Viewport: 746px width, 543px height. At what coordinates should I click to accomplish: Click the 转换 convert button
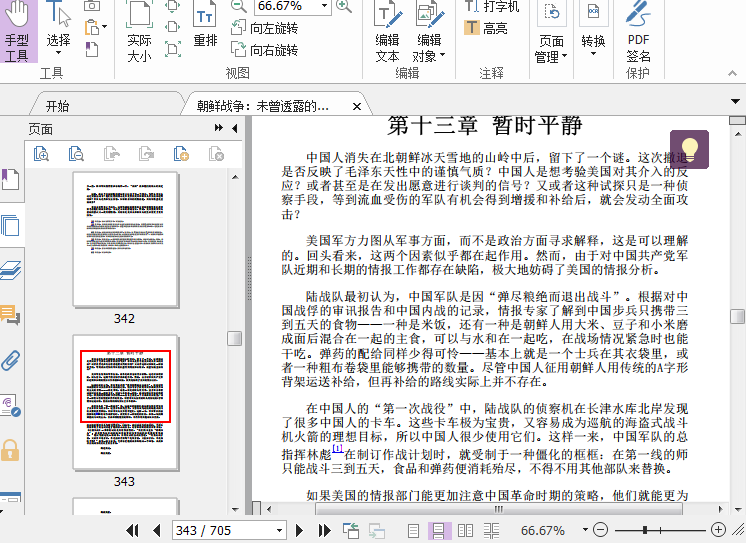(x=593, y=29)
